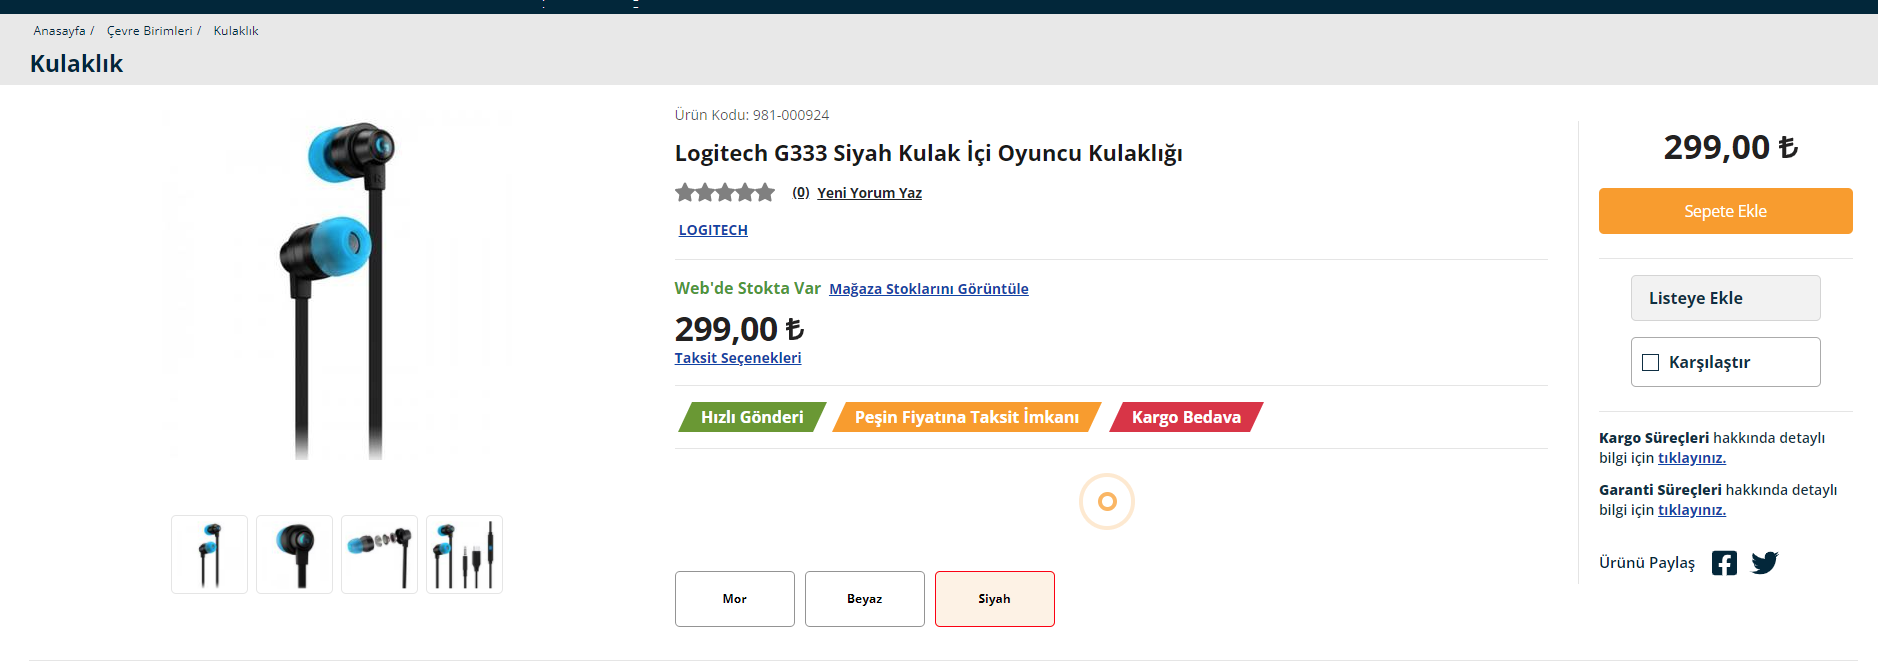Screen dimensions: 1878x662
Task: Open the LOGITECH brand link
Action: pyautogui.click(x=713, y=230)
